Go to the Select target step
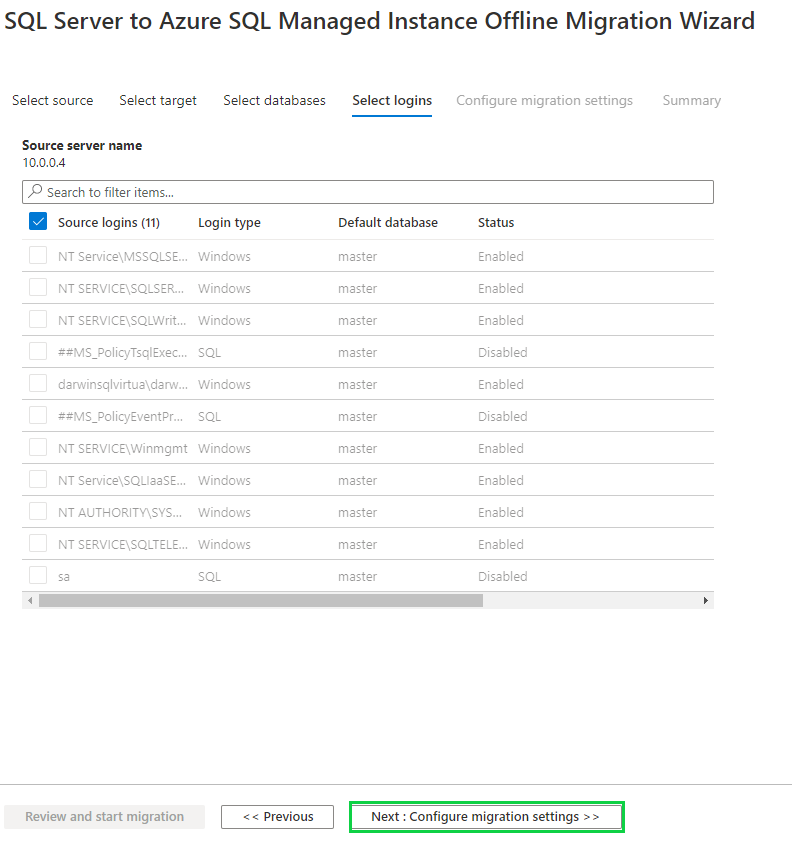This screenshot has height=841, width=792. [x=158, y=100]
